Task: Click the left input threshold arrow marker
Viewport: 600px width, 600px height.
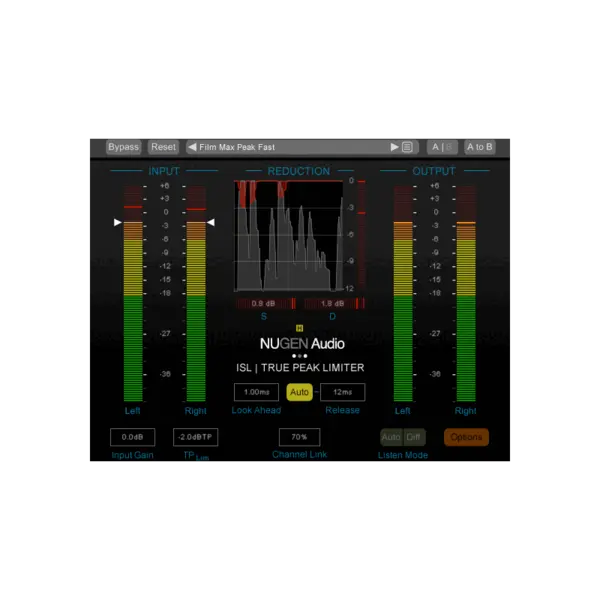Action: point(117,222)
